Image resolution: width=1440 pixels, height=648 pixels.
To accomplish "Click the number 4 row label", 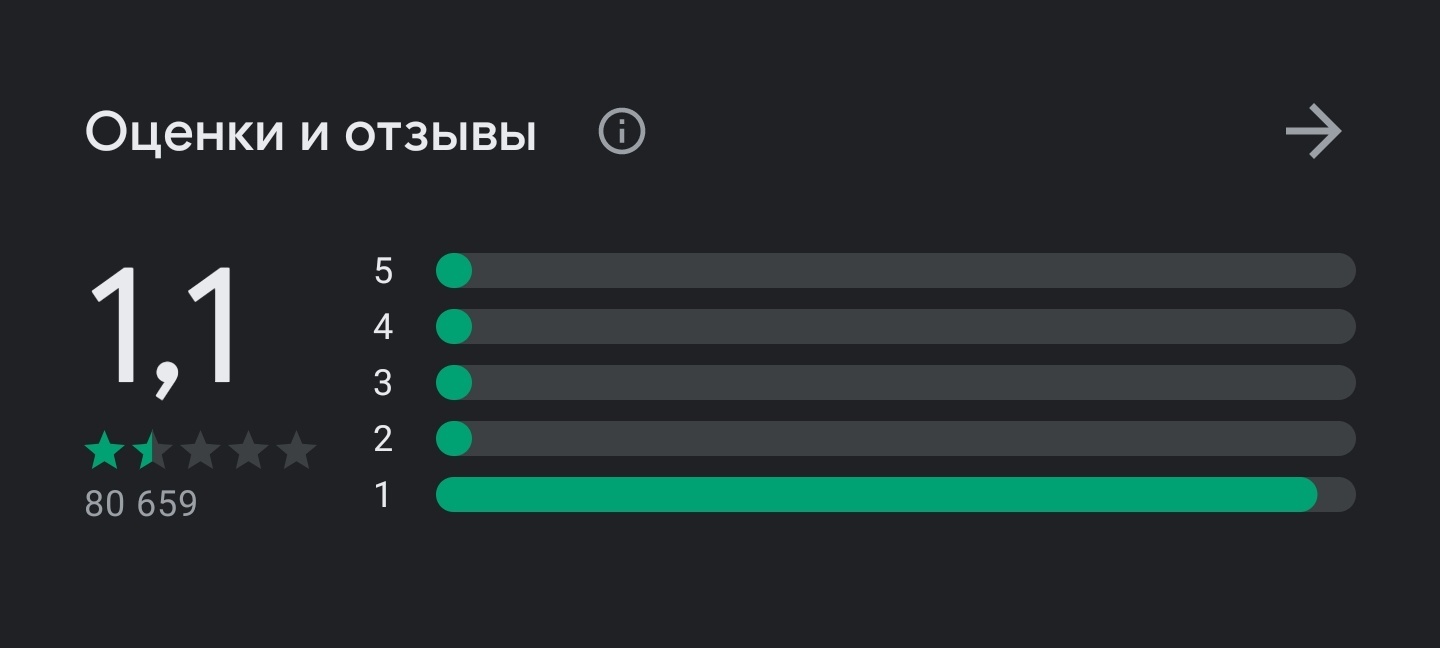I will [383, 327].
